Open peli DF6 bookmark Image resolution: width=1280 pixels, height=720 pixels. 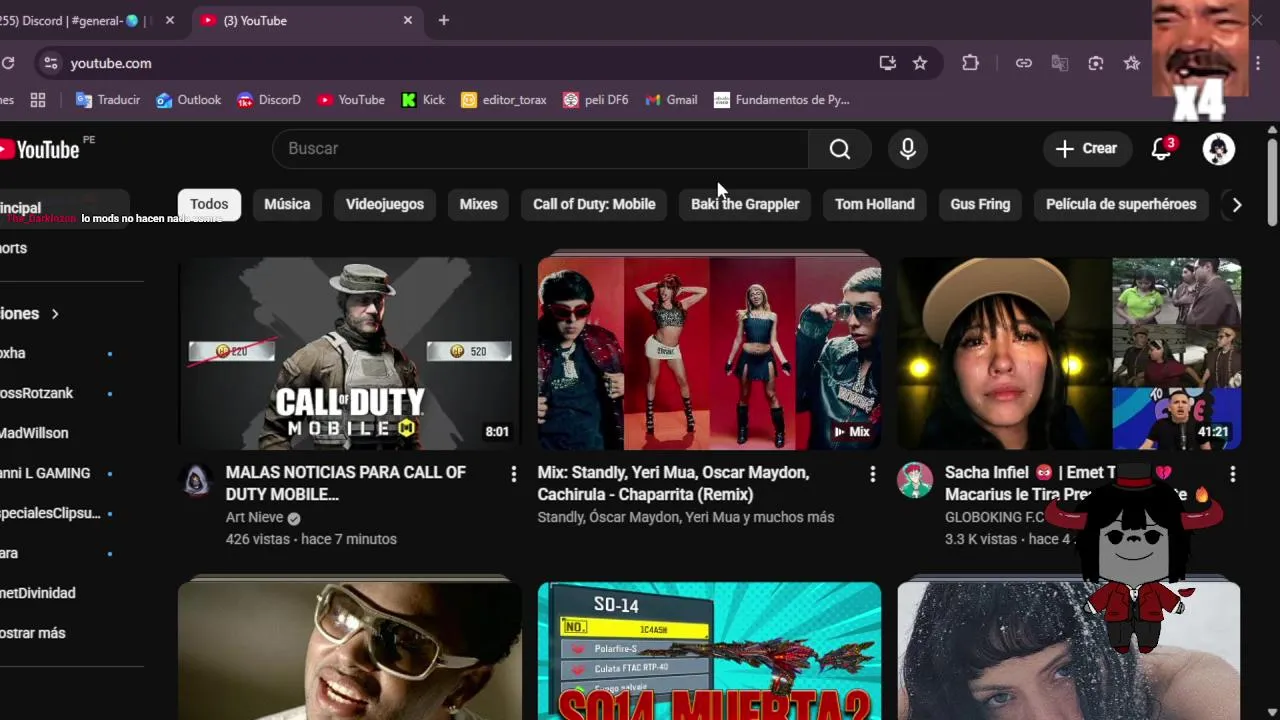tap(596, 100)
